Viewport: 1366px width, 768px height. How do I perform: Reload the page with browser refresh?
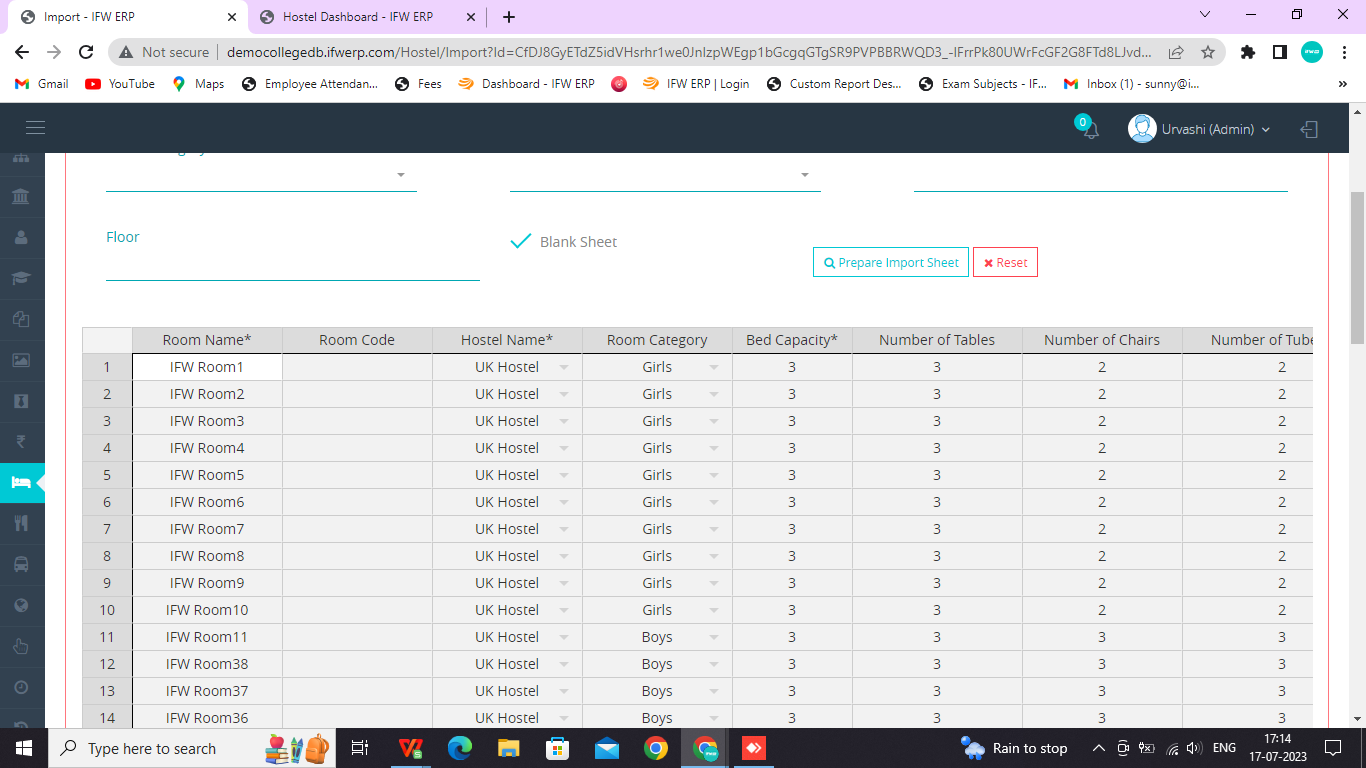pyautogui.click(x=86, y=52)
